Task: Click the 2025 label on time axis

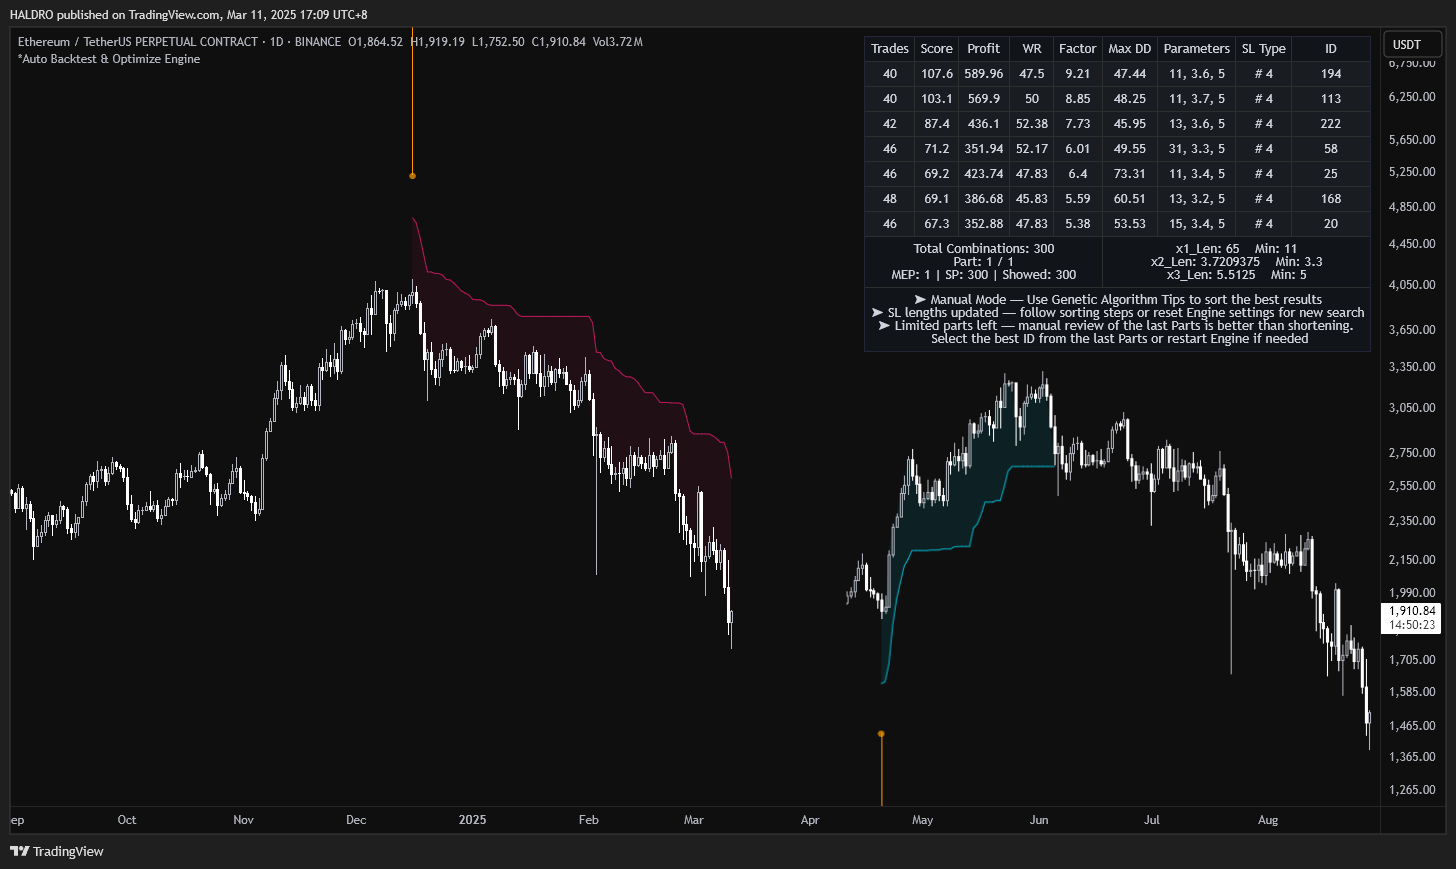Action: pos(472,820)
